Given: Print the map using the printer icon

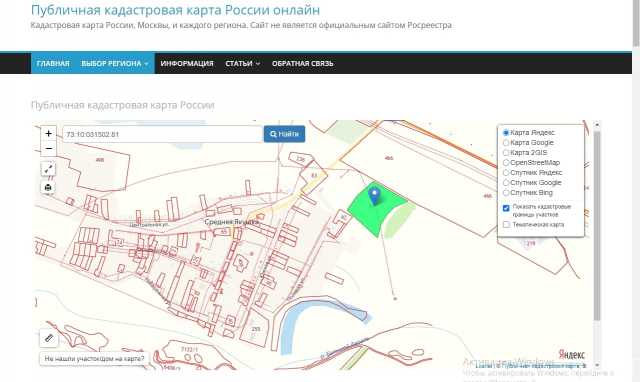Looking at the screenshot, I should (48, 187).
